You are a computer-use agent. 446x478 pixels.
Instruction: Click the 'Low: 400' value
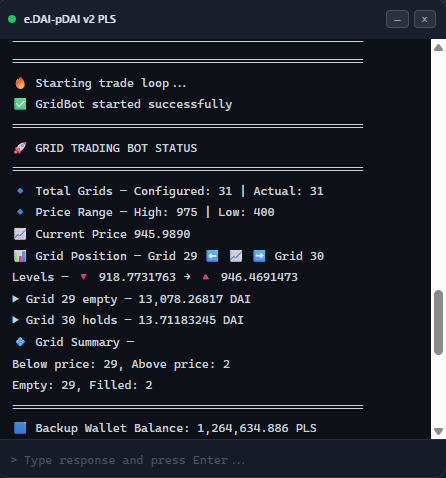(x=246, y=212)
